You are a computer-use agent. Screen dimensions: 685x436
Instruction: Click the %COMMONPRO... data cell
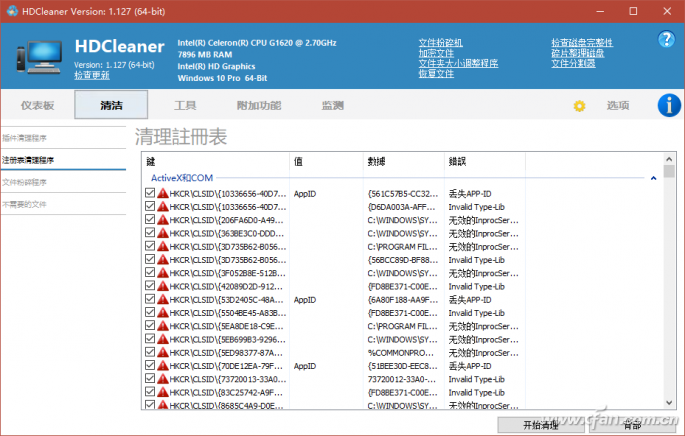pos(401,353)
